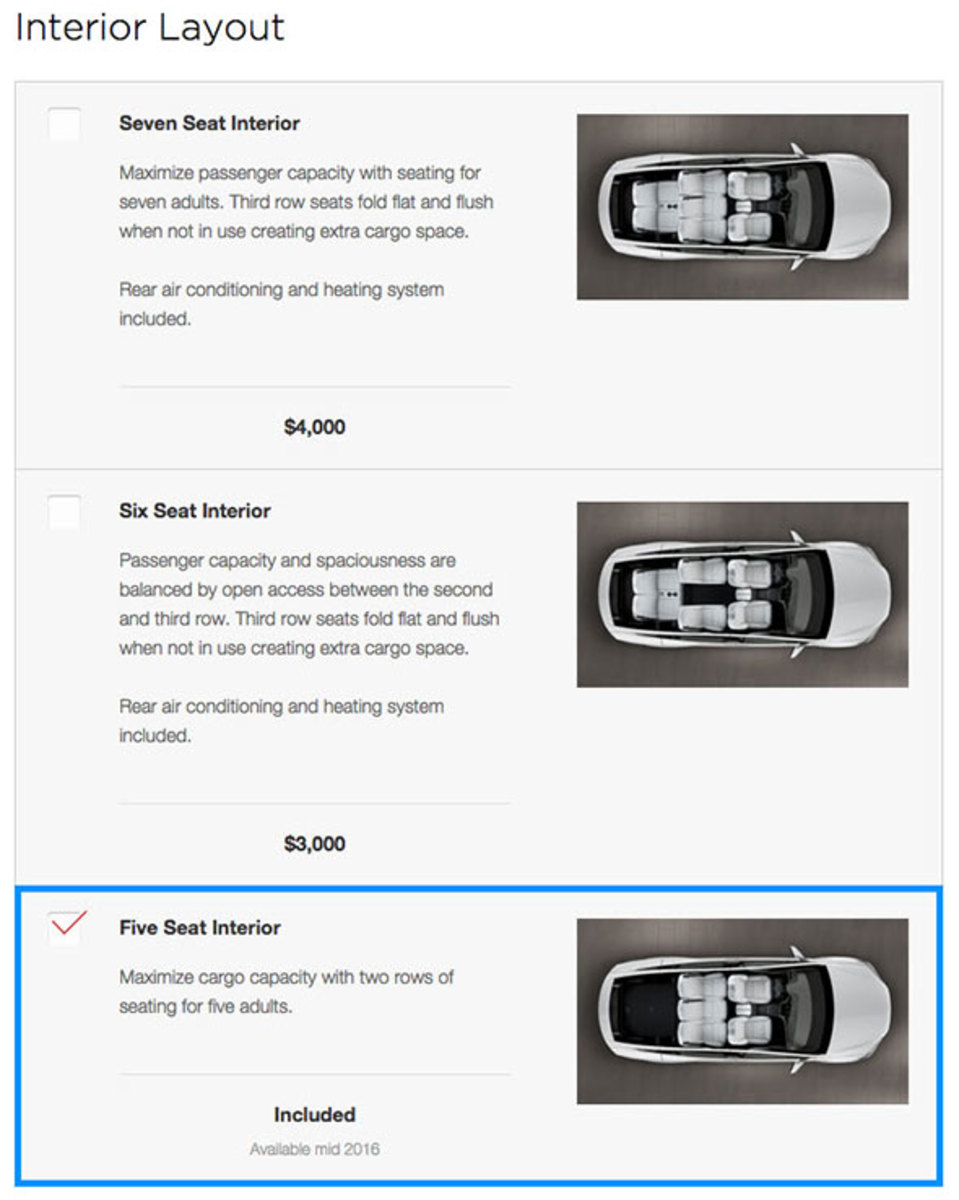Click the Interior Layout heading
Viewport: 959px width, 1200px height.
(150, 28)
